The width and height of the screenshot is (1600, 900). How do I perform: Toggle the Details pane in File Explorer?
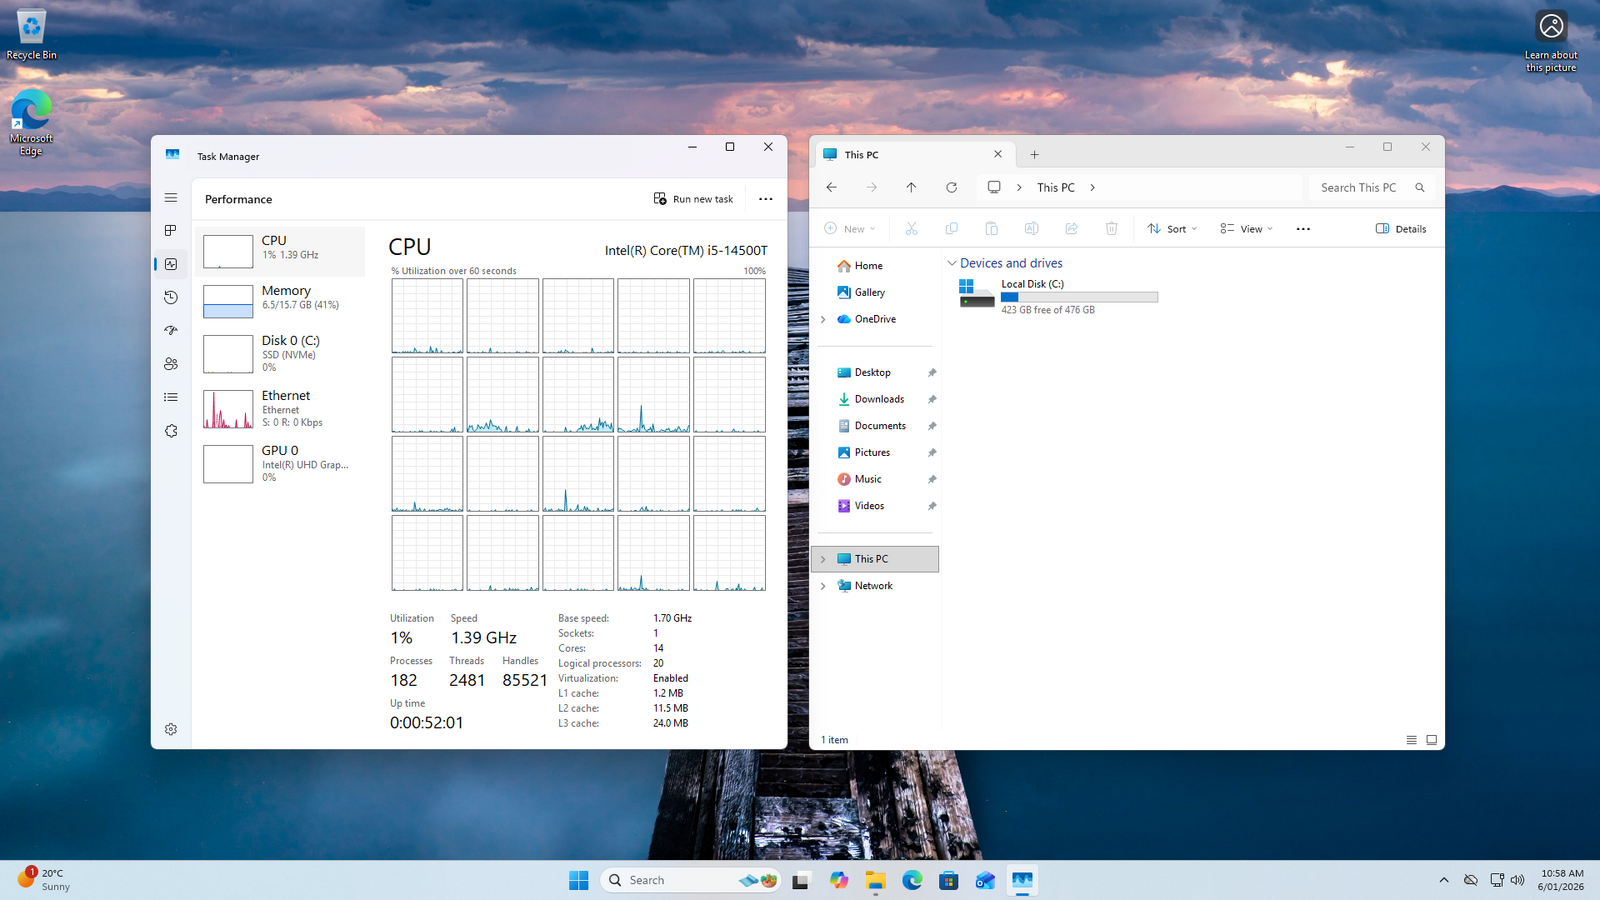click(1401, 229)
